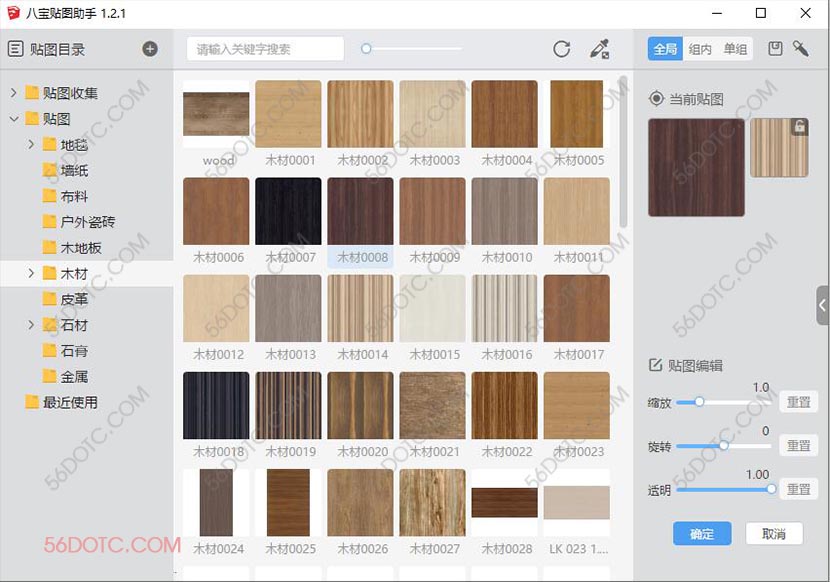Switch to 全局 mode
The width and height of the screenshot is (830, 582).
pos(663,49)
